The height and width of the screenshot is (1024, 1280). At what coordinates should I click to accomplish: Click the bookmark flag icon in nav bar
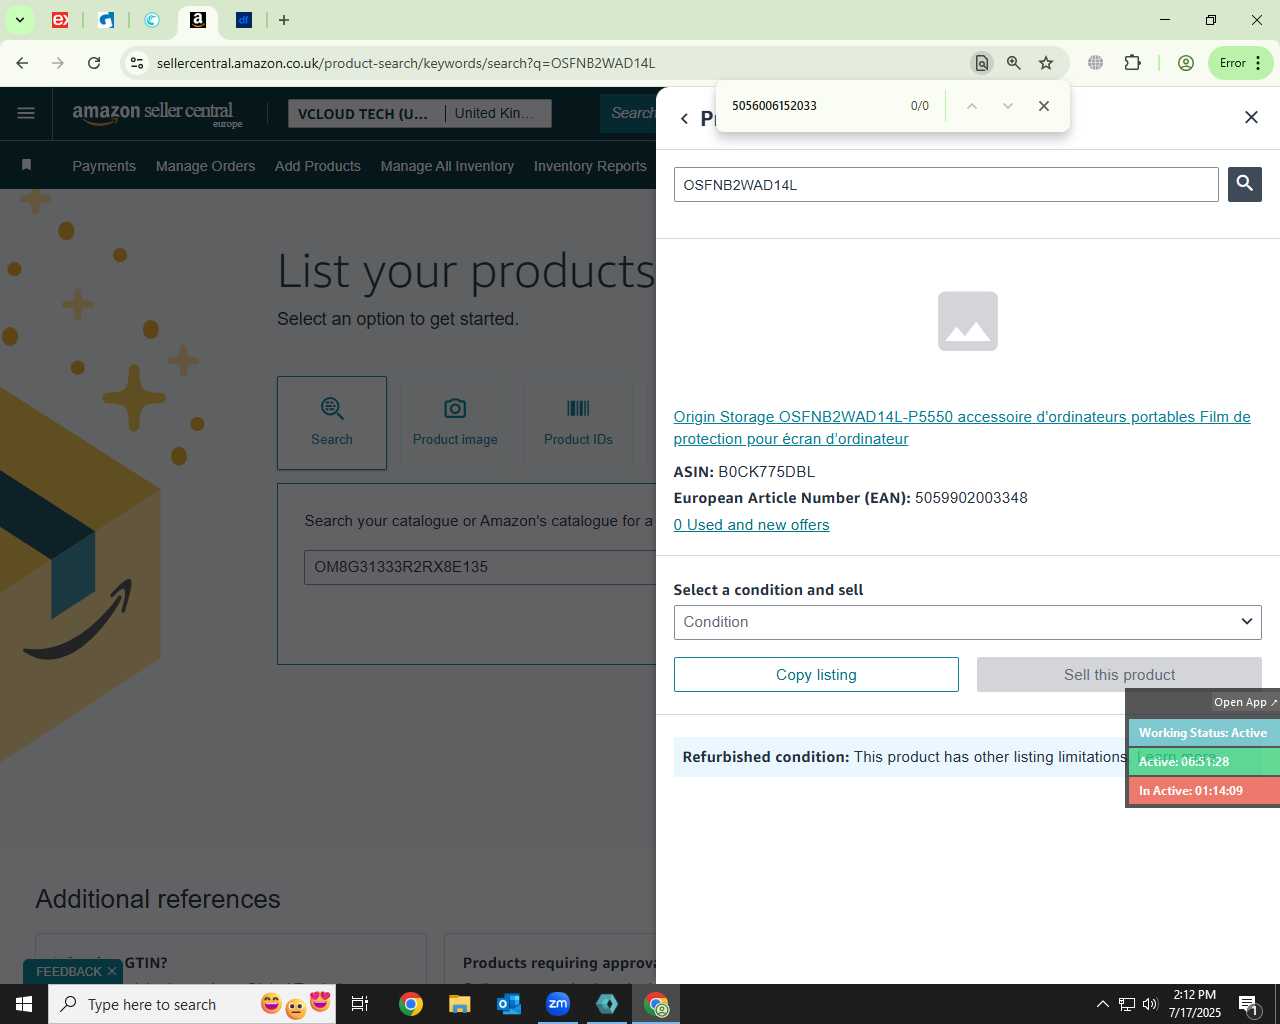[x=27, y=165]
